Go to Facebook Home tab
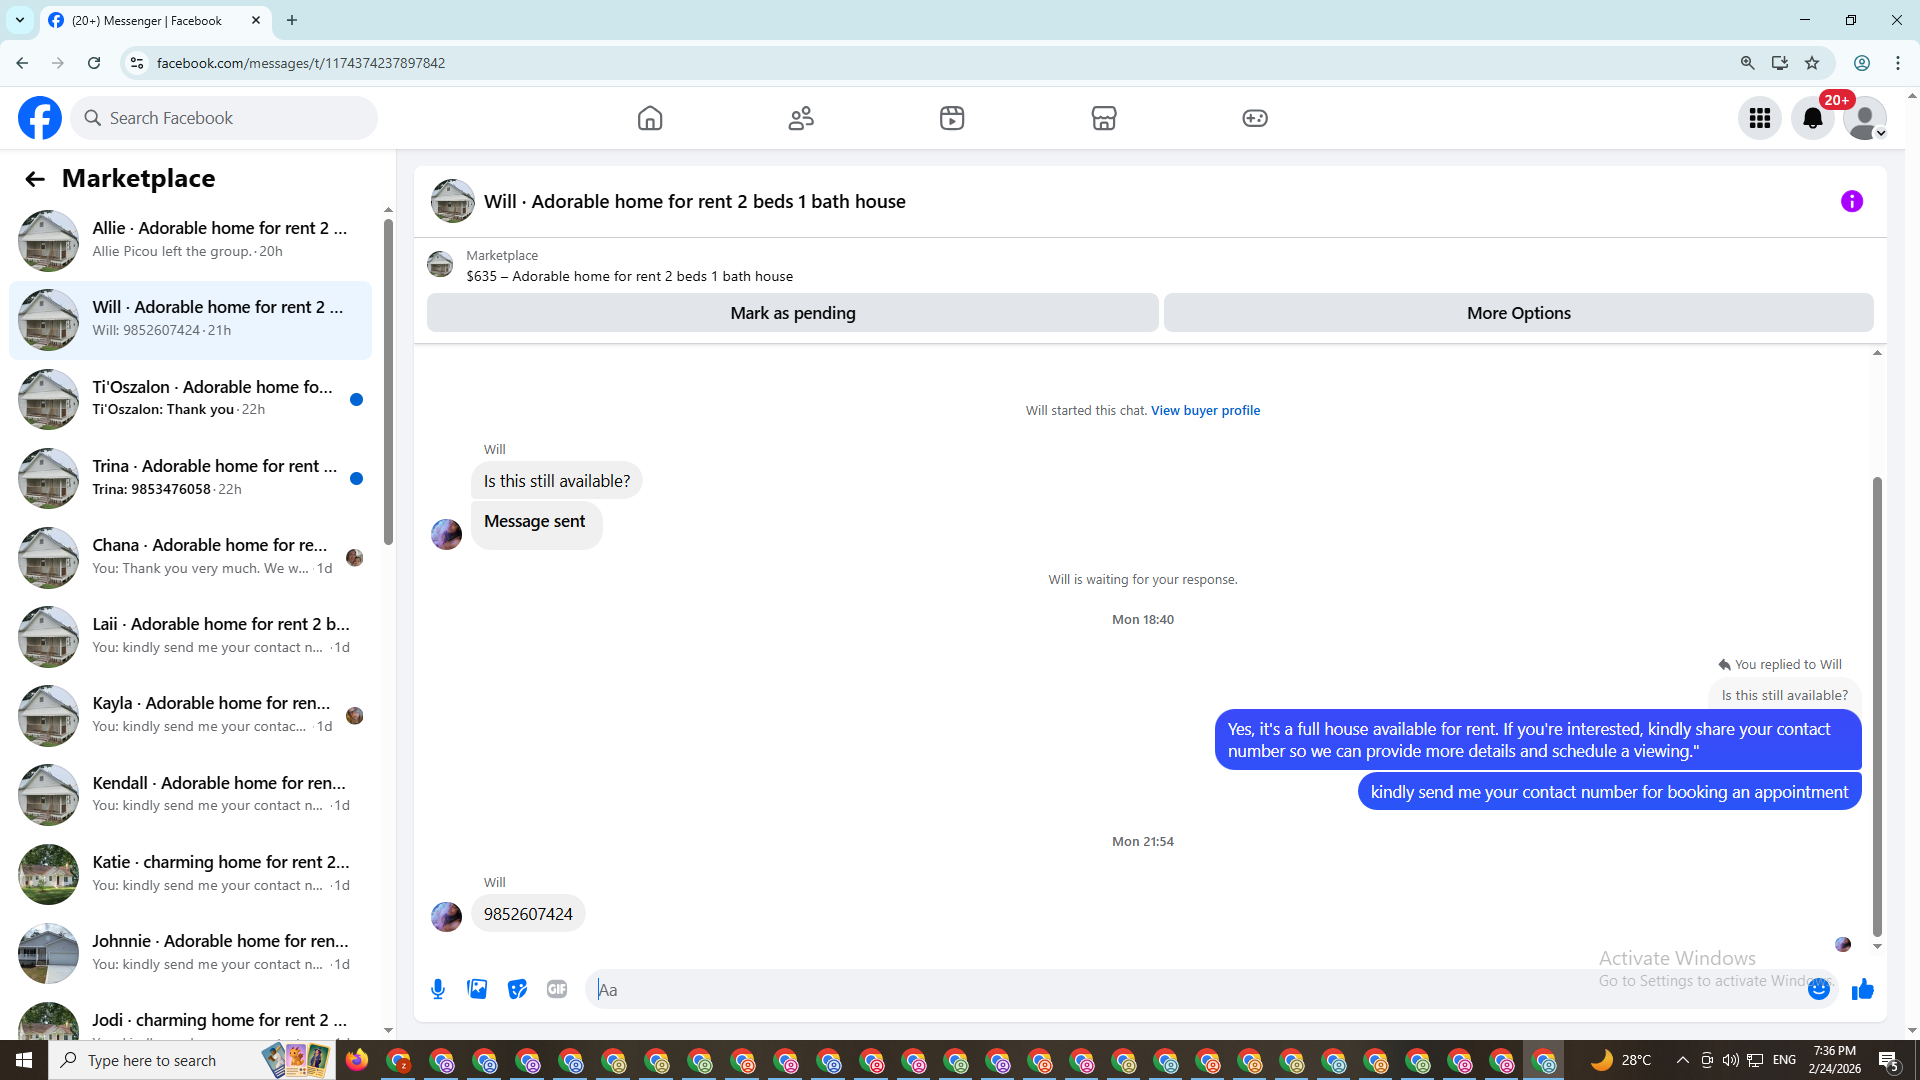Viewport: 1920px width, 1080px height. (650, 118)
